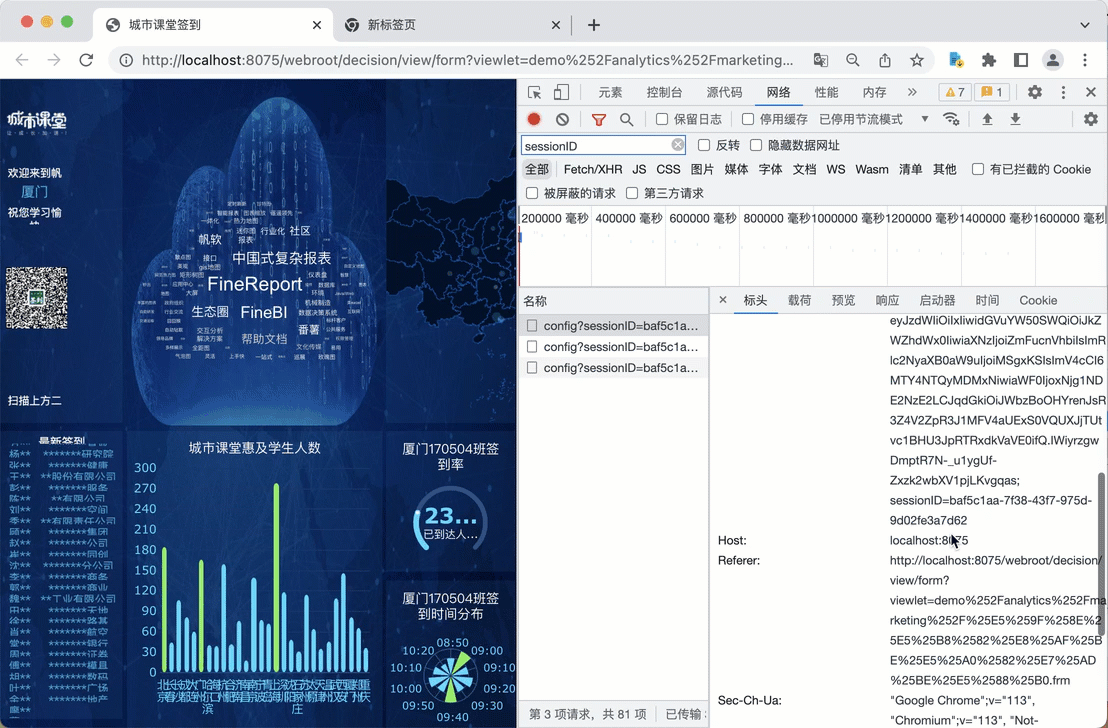Clear the network log
This screenshot has width=1108, height=728.
(562, 119)
